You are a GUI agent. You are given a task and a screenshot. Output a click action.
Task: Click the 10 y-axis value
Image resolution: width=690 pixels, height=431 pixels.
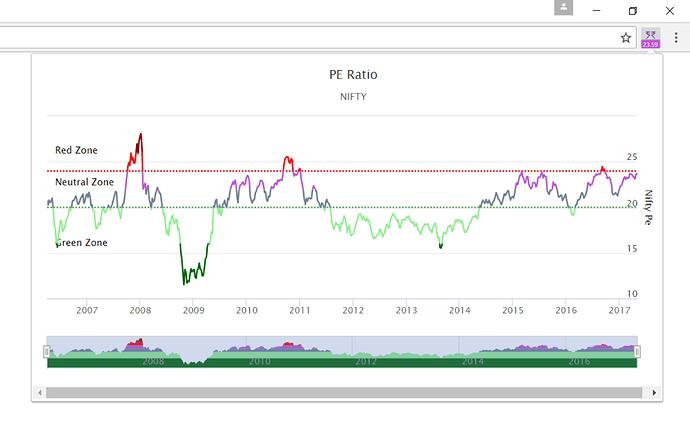(x=632, y=294)
